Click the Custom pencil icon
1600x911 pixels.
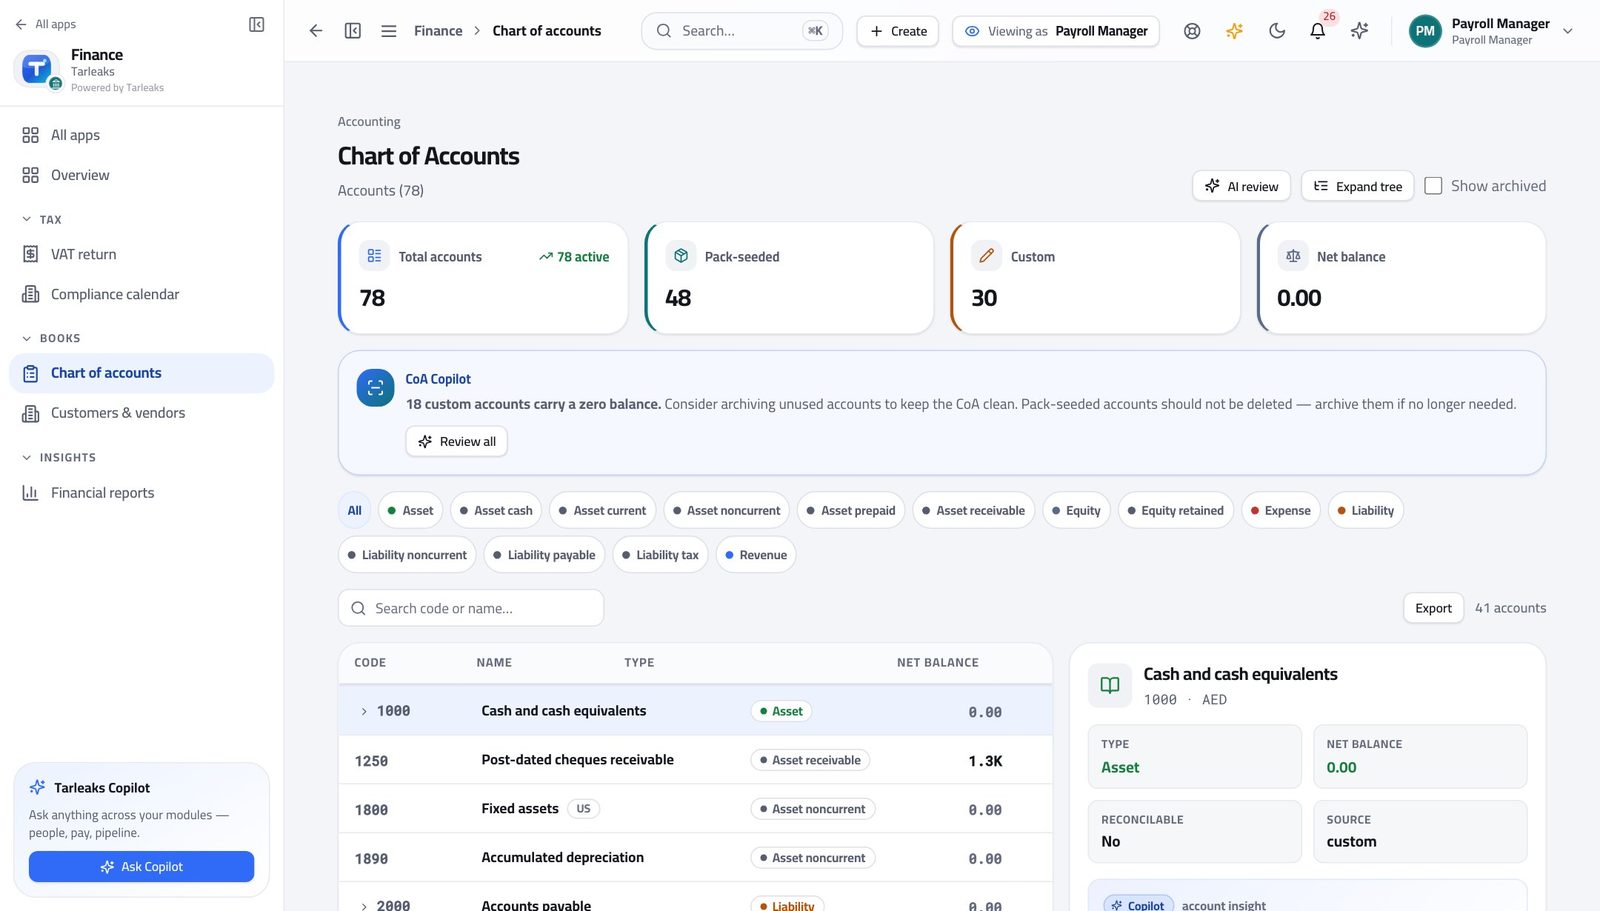click(987, 256)
